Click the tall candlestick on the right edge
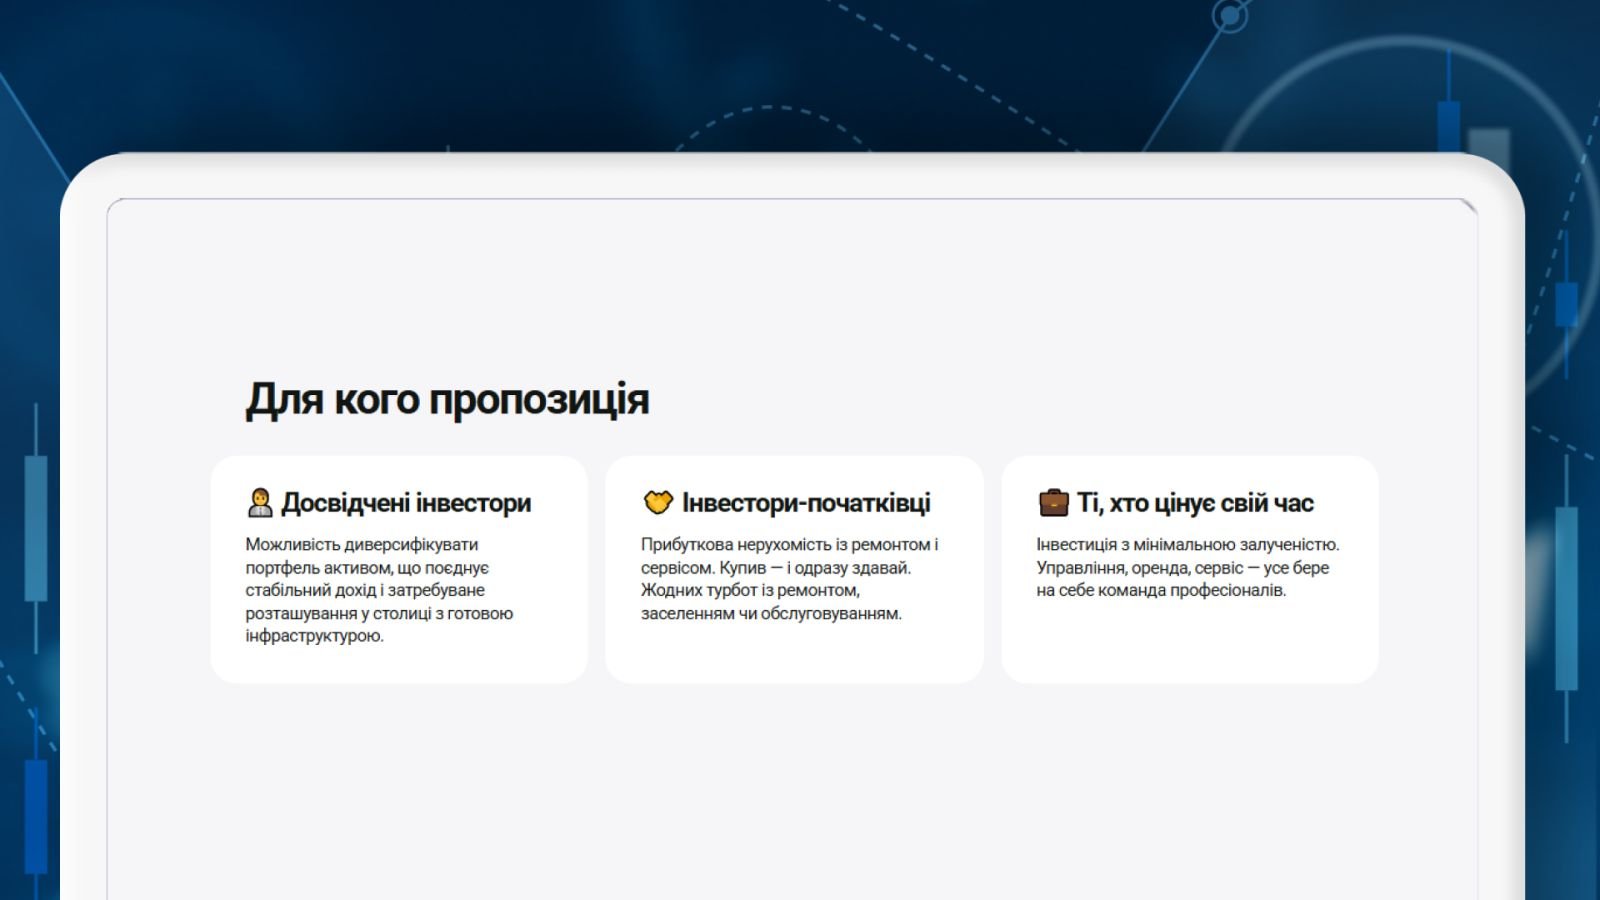The image size is (1600, 900). coord(1566,597)
